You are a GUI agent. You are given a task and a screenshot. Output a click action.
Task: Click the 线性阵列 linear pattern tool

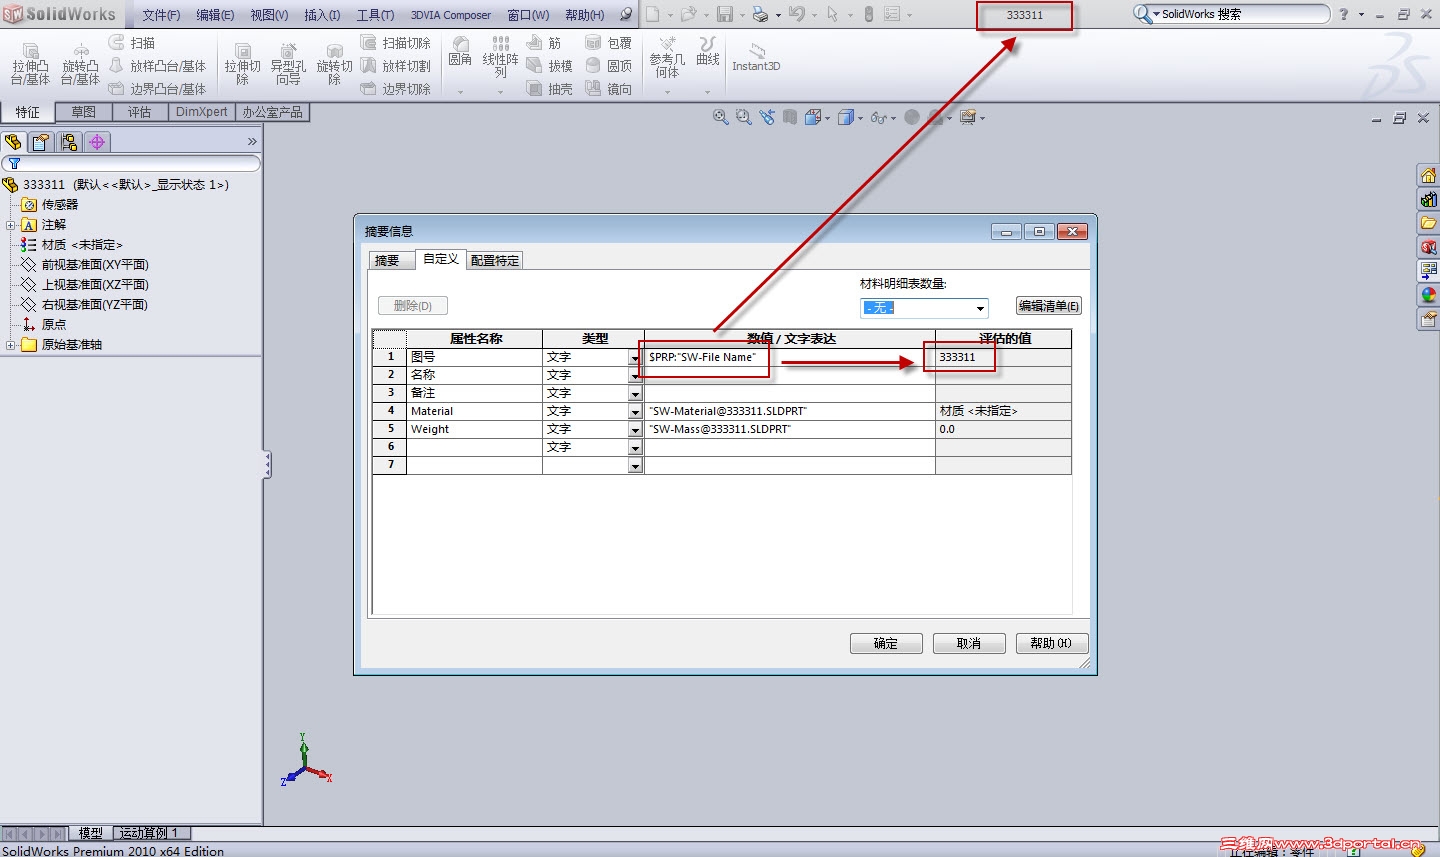click(x=500, y=57)
